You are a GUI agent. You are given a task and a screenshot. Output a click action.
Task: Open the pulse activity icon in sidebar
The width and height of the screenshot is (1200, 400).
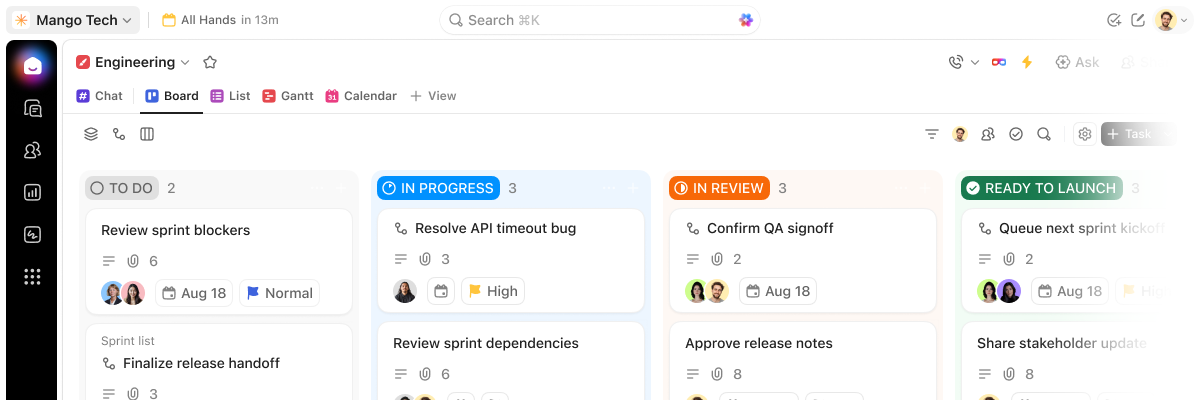pyautogui.click(x=32, y=235)
